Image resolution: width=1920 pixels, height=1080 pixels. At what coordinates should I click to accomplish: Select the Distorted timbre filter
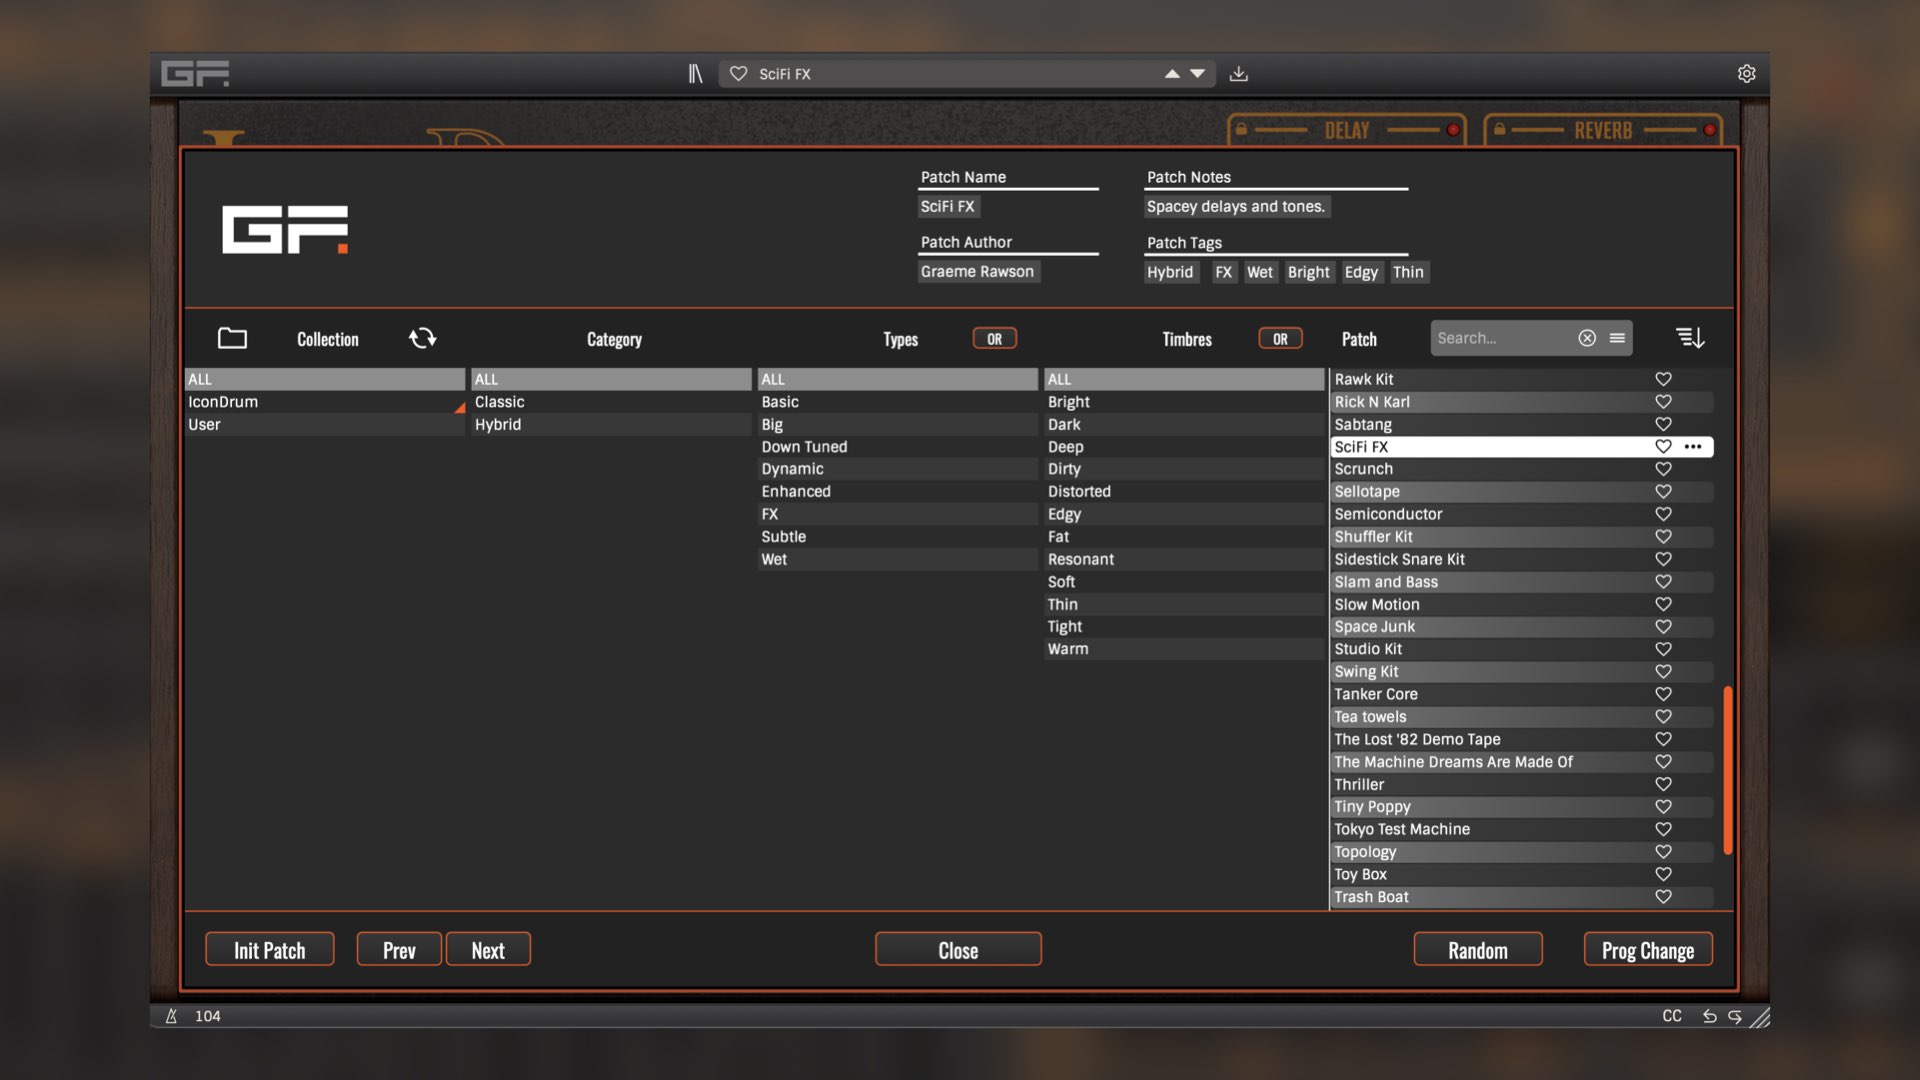coord(1079,492)
